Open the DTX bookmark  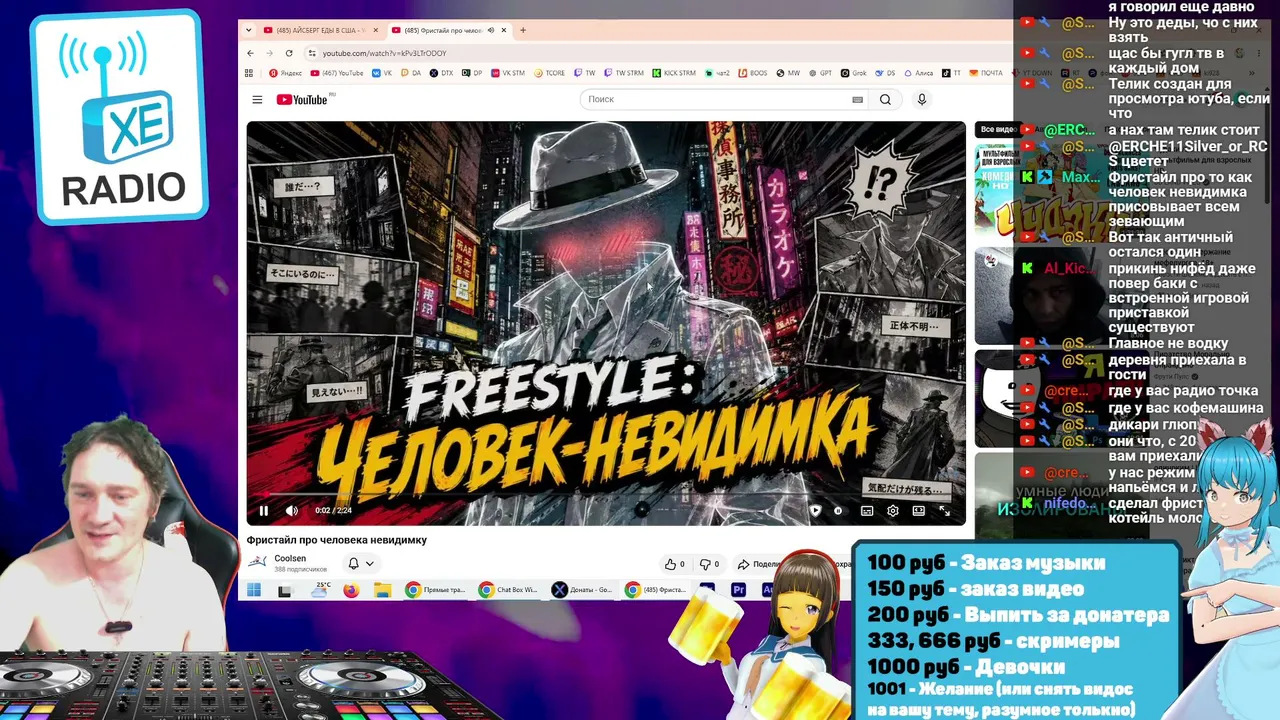442,73
